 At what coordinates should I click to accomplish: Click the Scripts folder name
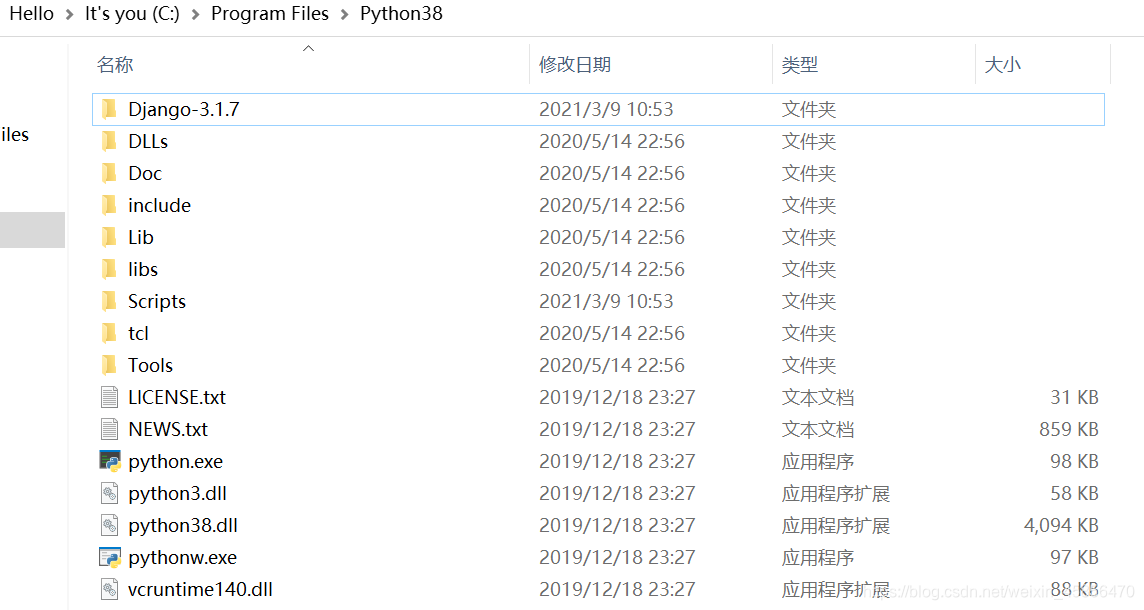pos(157,301)
